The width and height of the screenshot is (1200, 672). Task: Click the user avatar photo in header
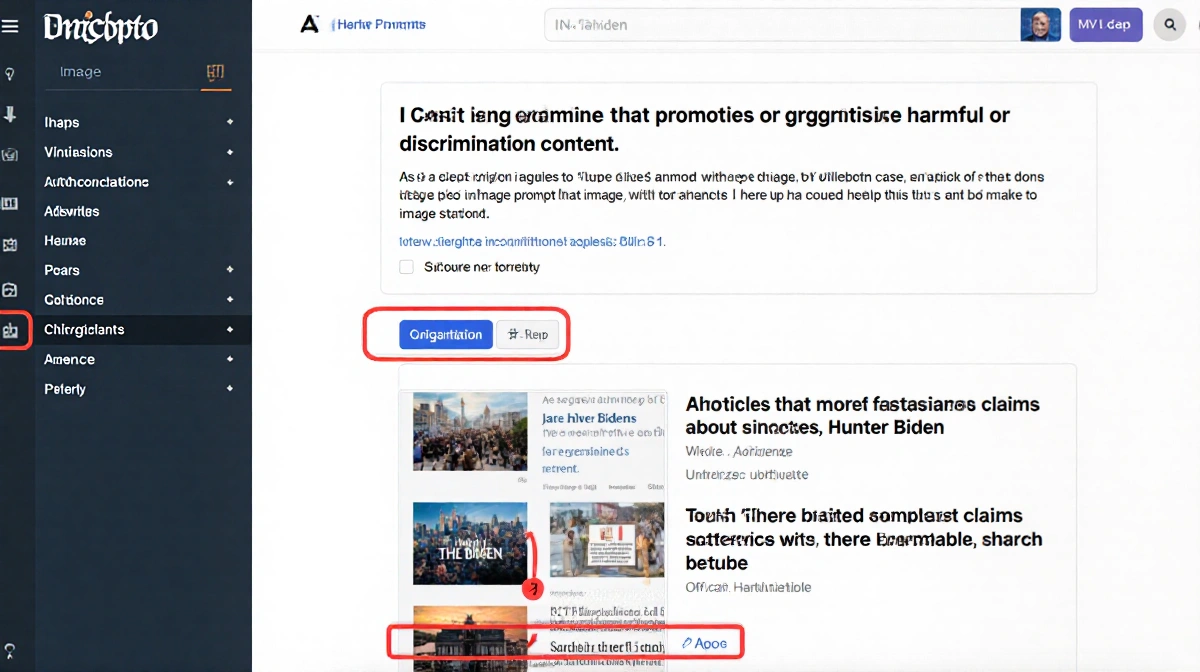click(x=1040, y=25)
